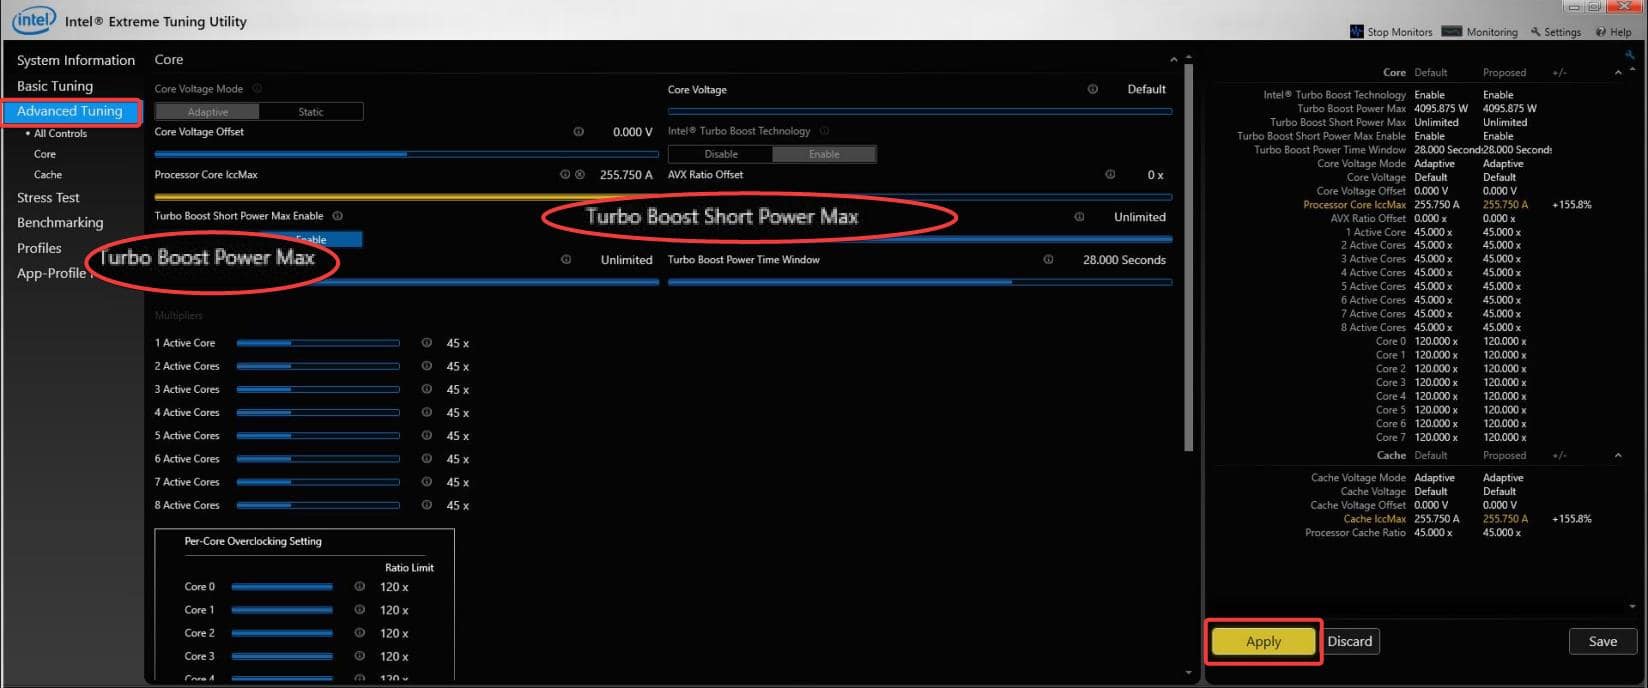Adjust the Core Voltage Offset slider

click(406, 154)
